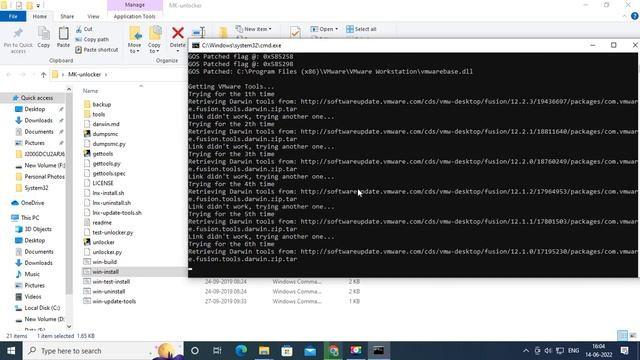Open File Explorer from taskbar
This screenshot has width=640, height=360.
(x=264, y=351)
